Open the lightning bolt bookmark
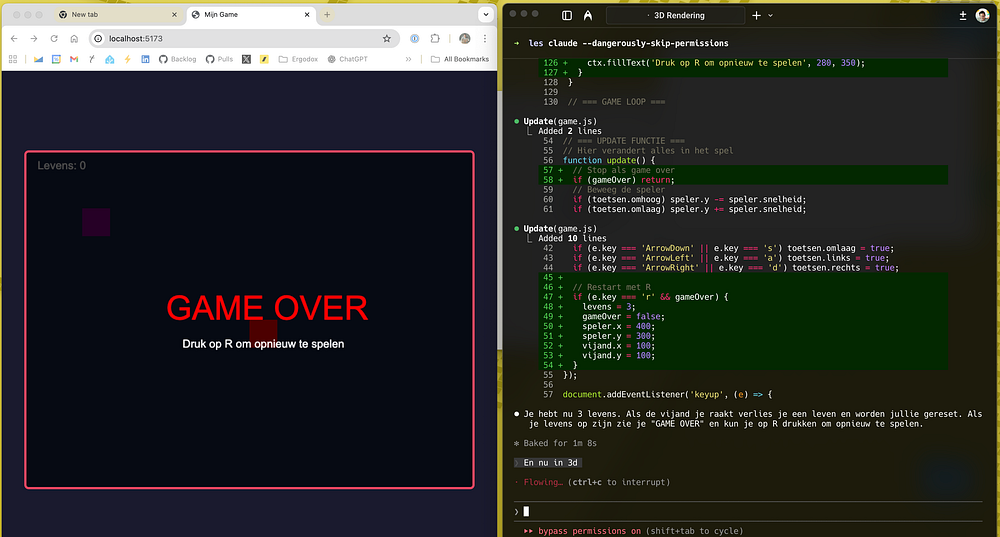This screenshot has height=537, width=1000. click(128, 59)
